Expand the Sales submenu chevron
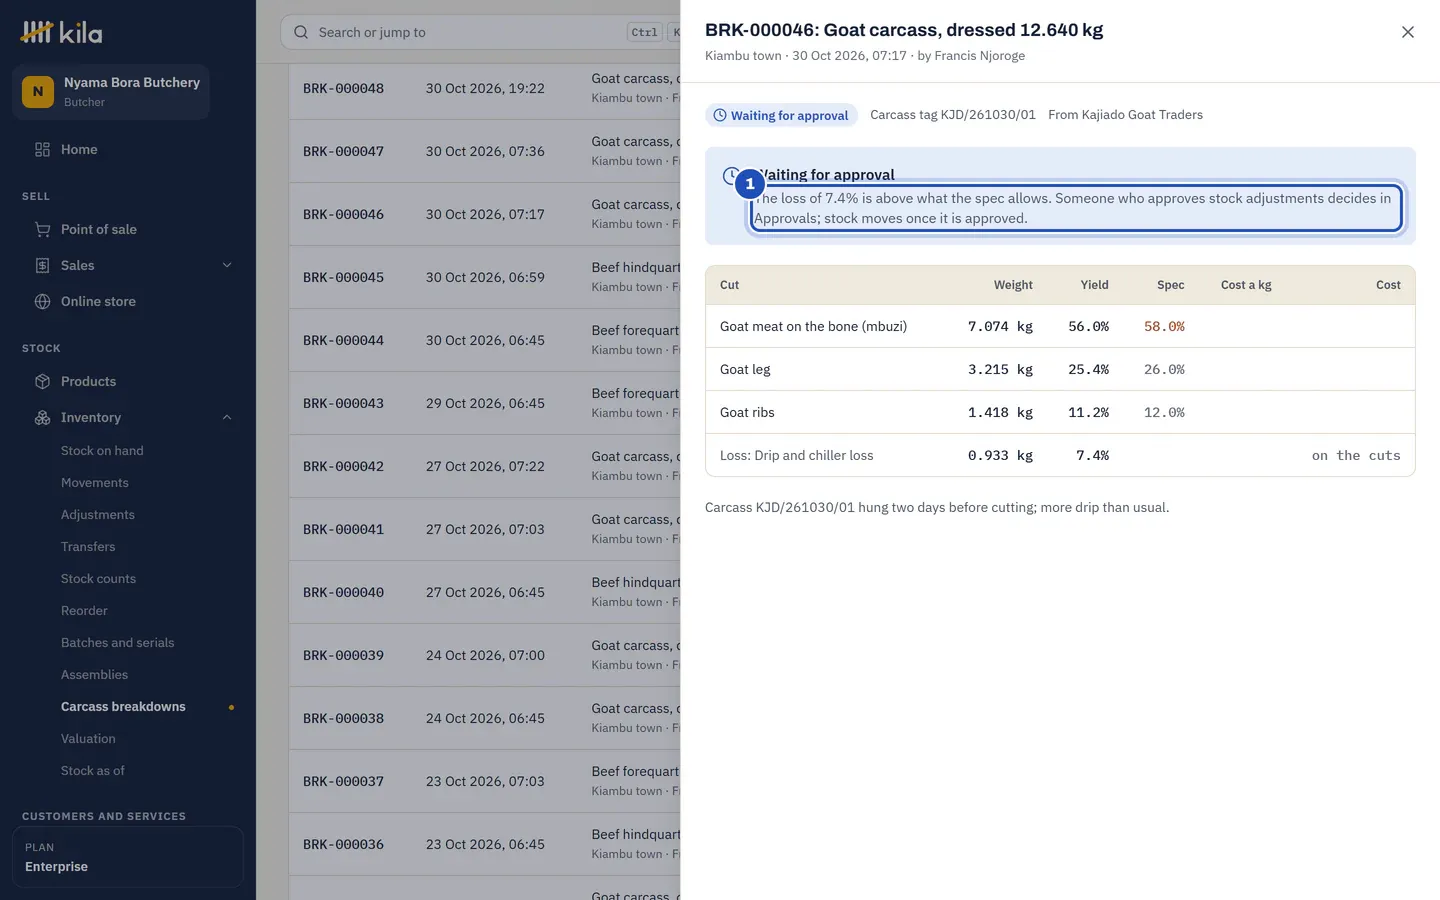 227,266
